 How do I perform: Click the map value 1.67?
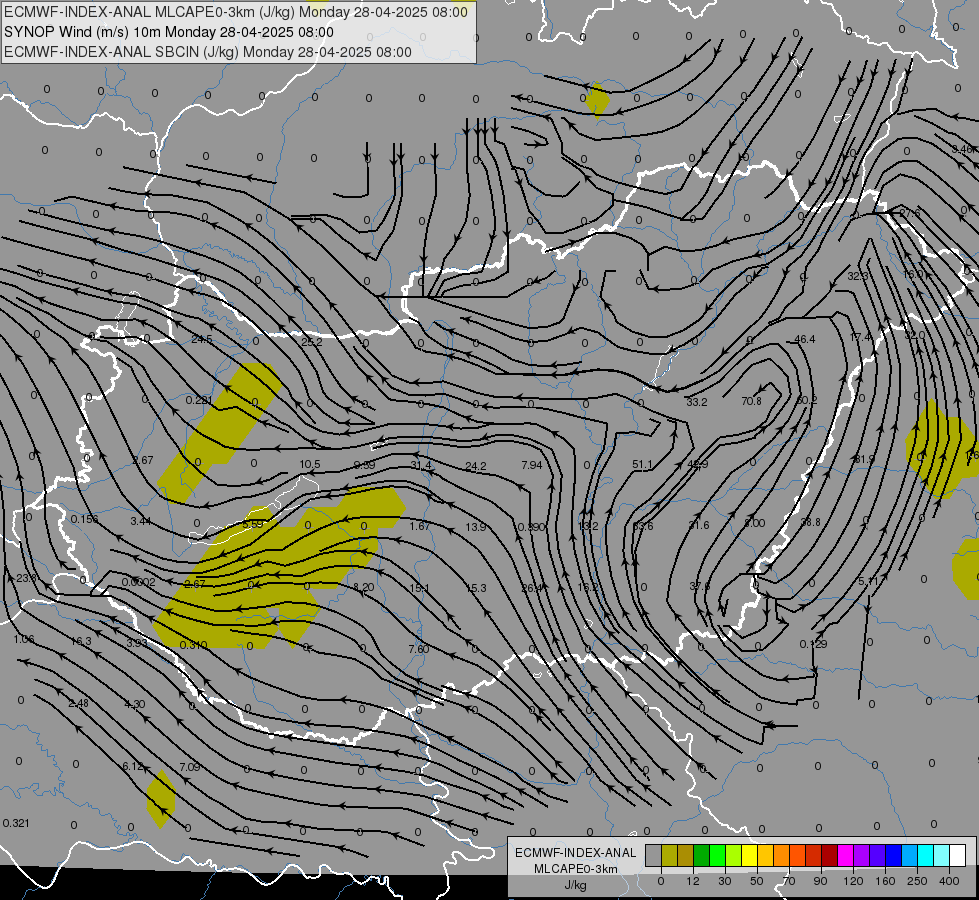tap(420, 526)
